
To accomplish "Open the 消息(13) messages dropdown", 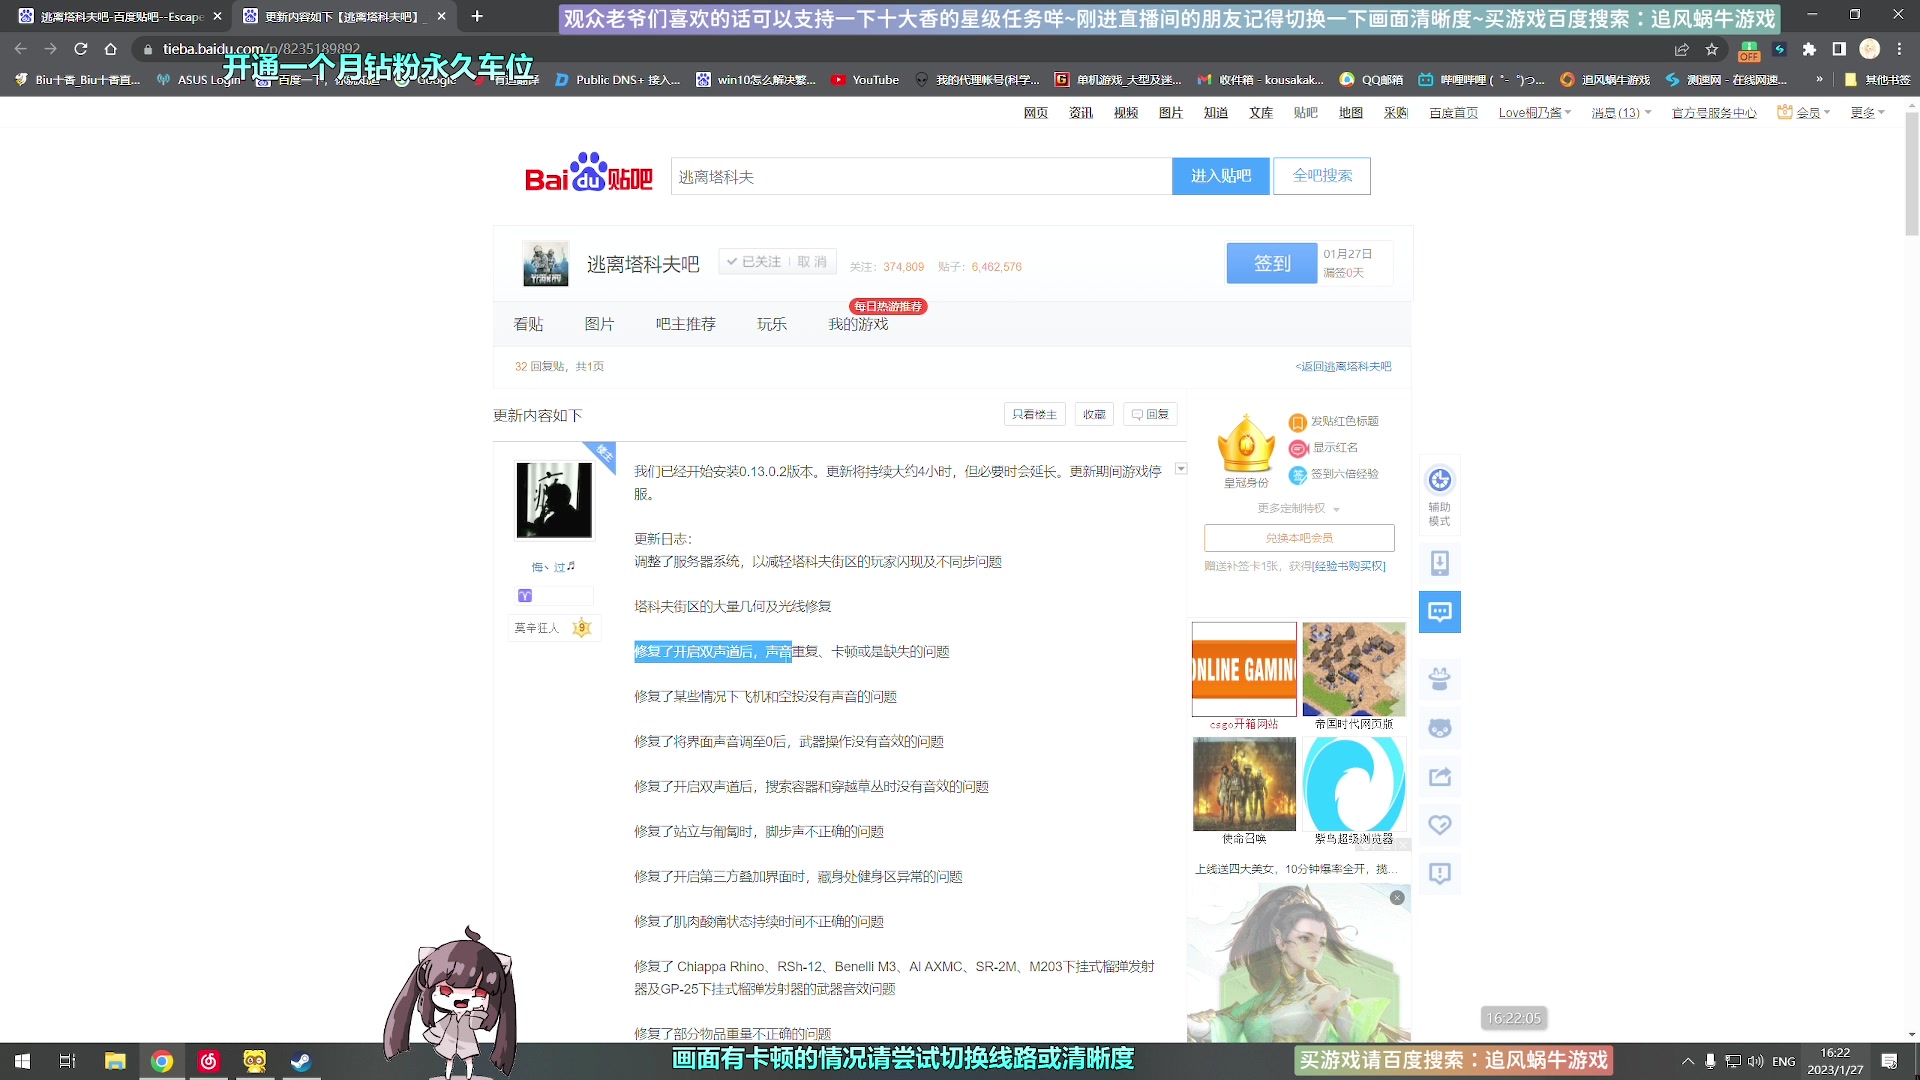I will pos(1615,112).
